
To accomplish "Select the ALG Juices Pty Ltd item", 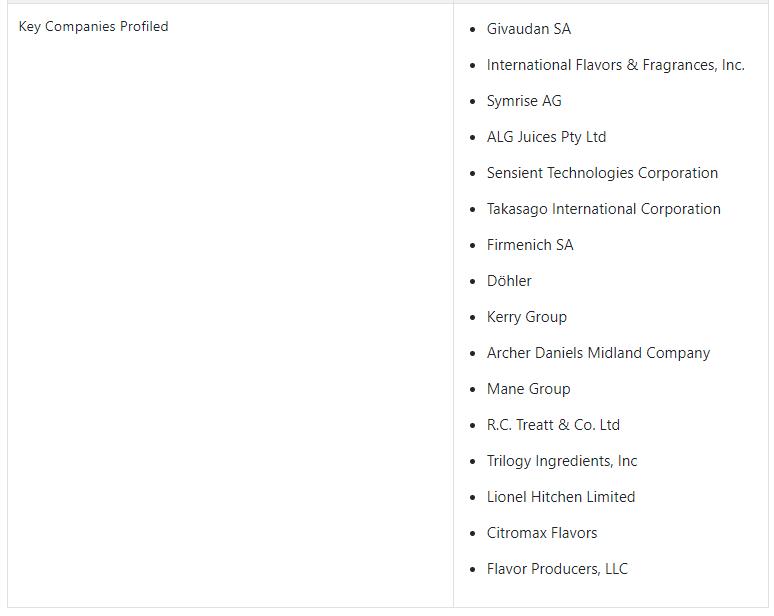I will coord(546,137).
